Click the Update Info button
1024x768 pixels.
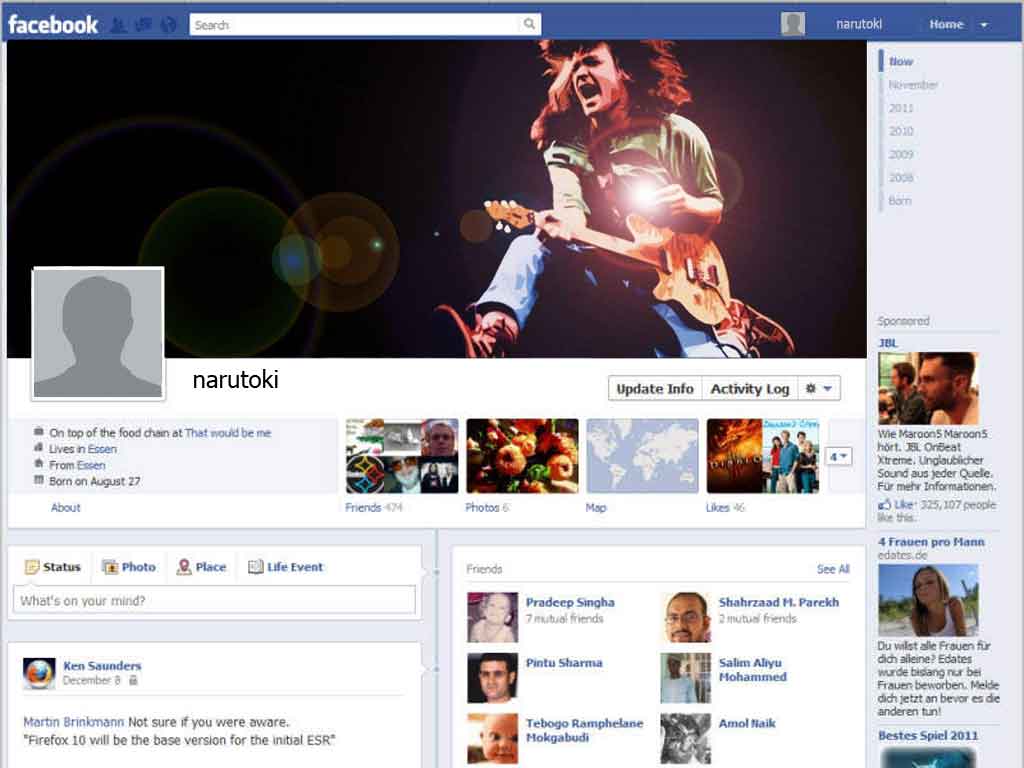654,389
